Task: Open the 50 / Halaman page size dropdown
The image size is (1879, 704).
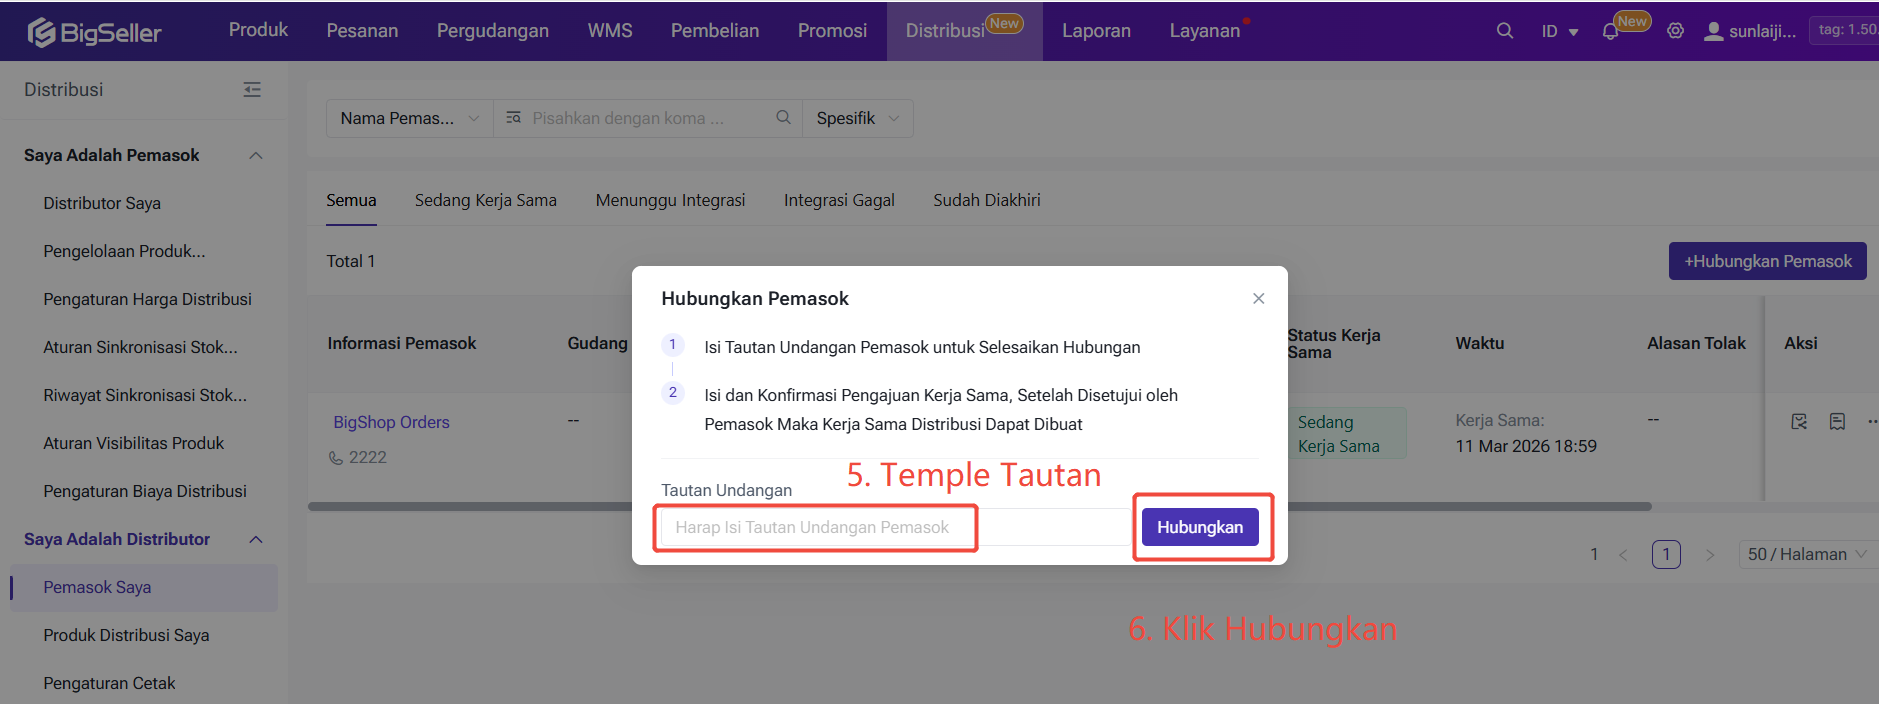Action: 1807,554
